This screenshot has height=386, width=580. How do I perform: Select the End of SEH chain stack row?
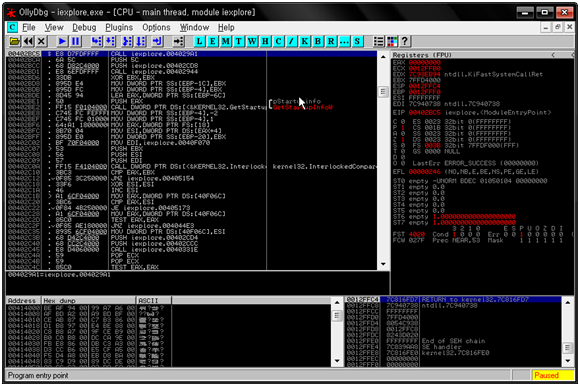pyautogui.click(x=453, y=341)
